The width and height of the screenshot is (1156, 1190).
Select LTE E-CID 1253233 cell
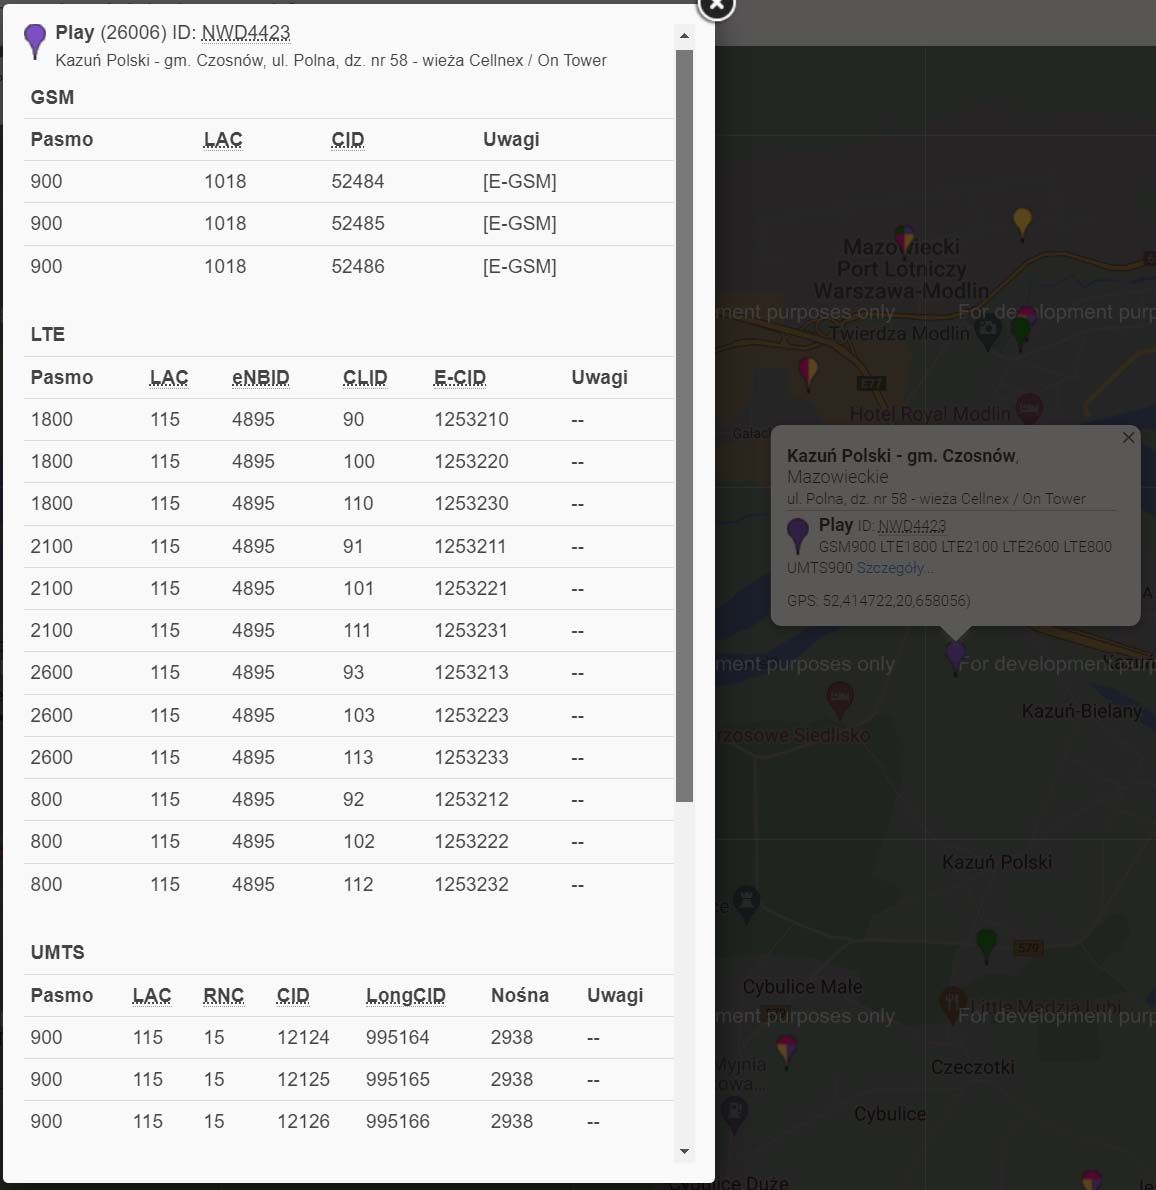click(471, 757)
